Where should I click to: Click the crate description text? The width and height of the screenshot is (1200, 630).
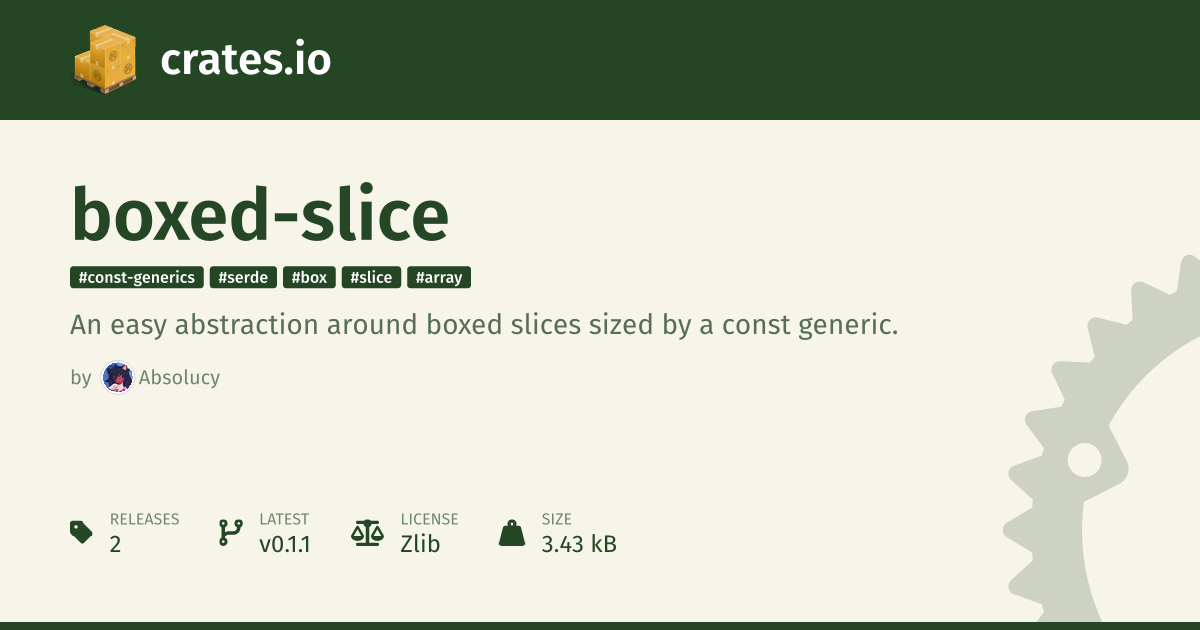(484, 325)
